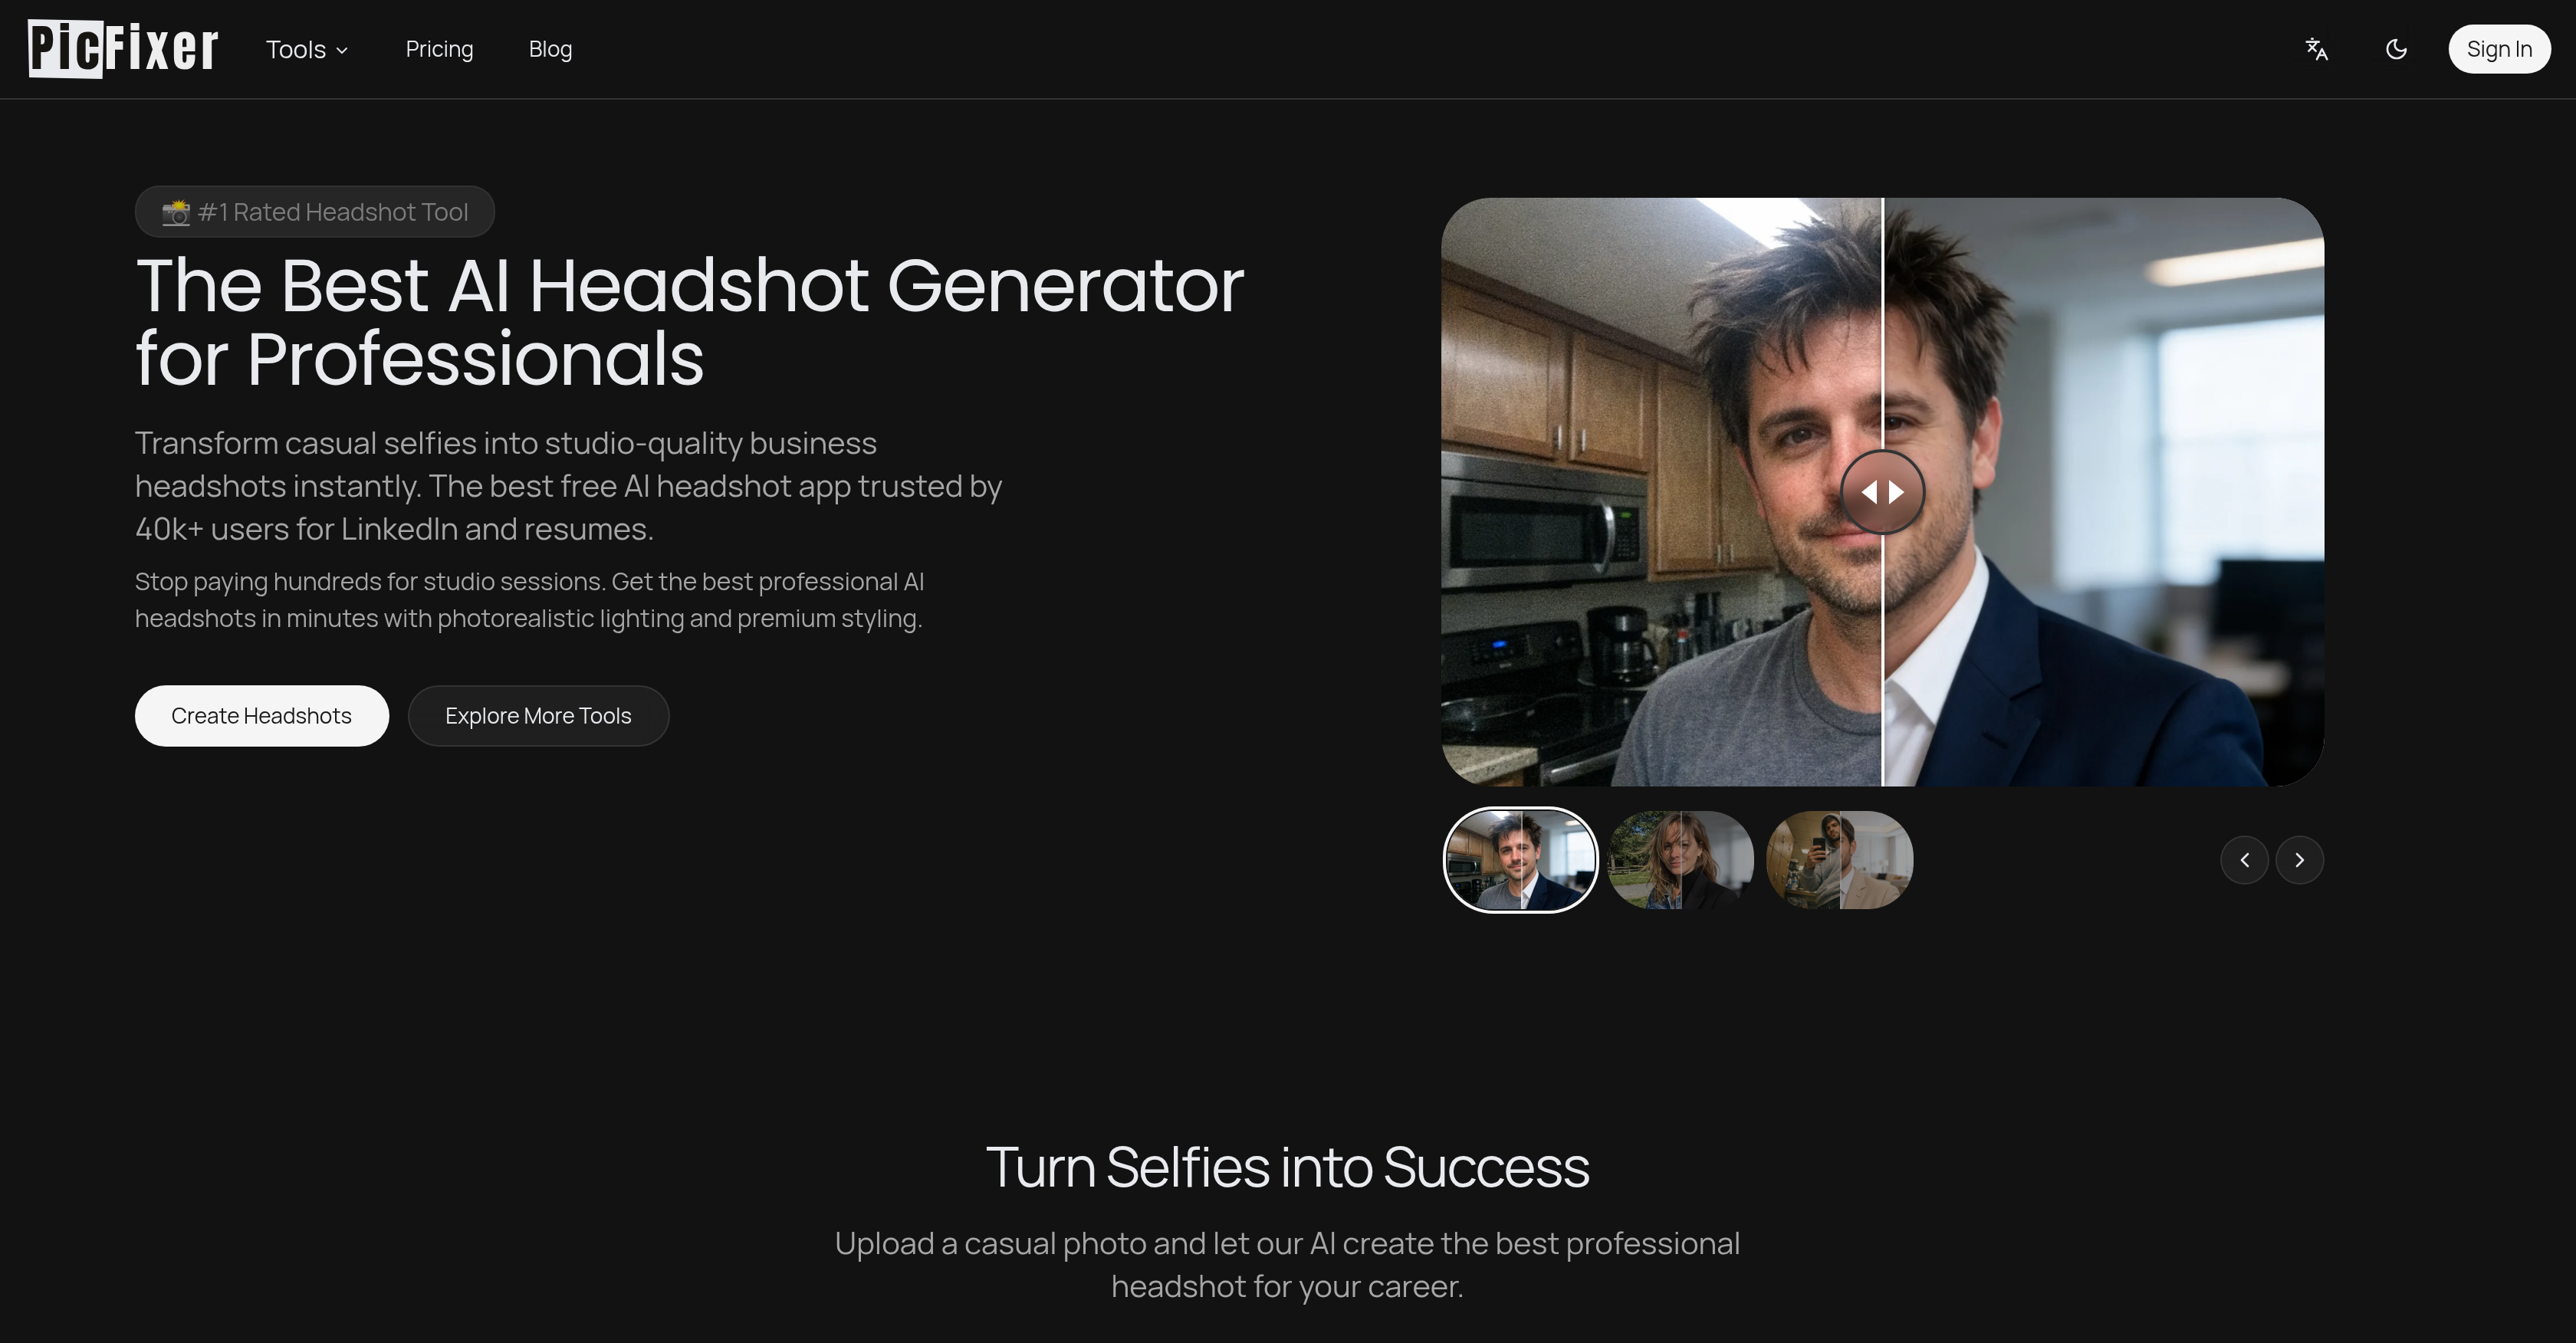
Task: Select the first headshot thumbnail
Action: click(1519, 859)
